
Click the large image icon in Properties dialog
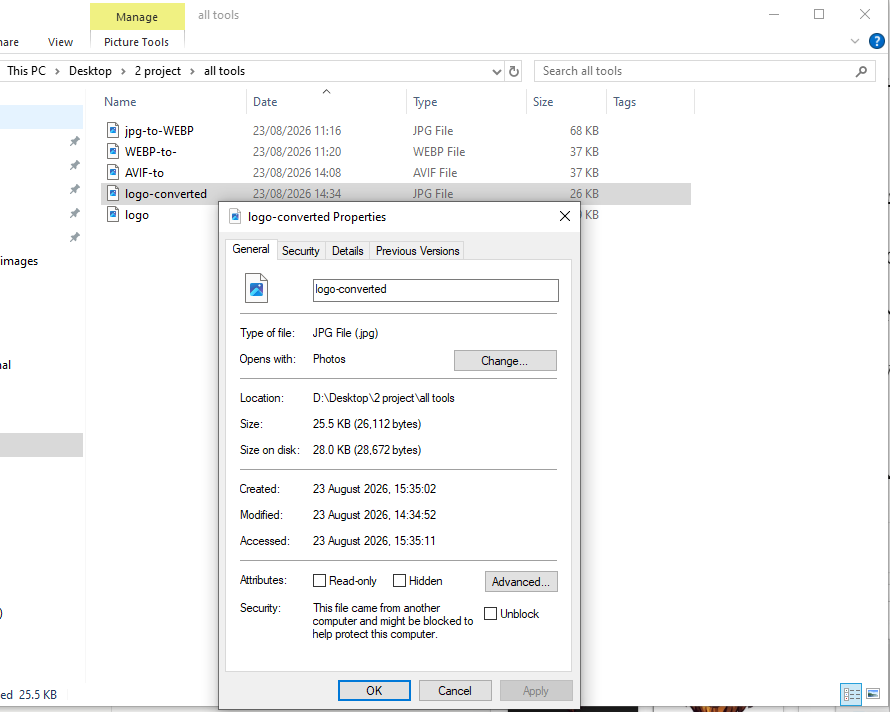coord(256,288)
